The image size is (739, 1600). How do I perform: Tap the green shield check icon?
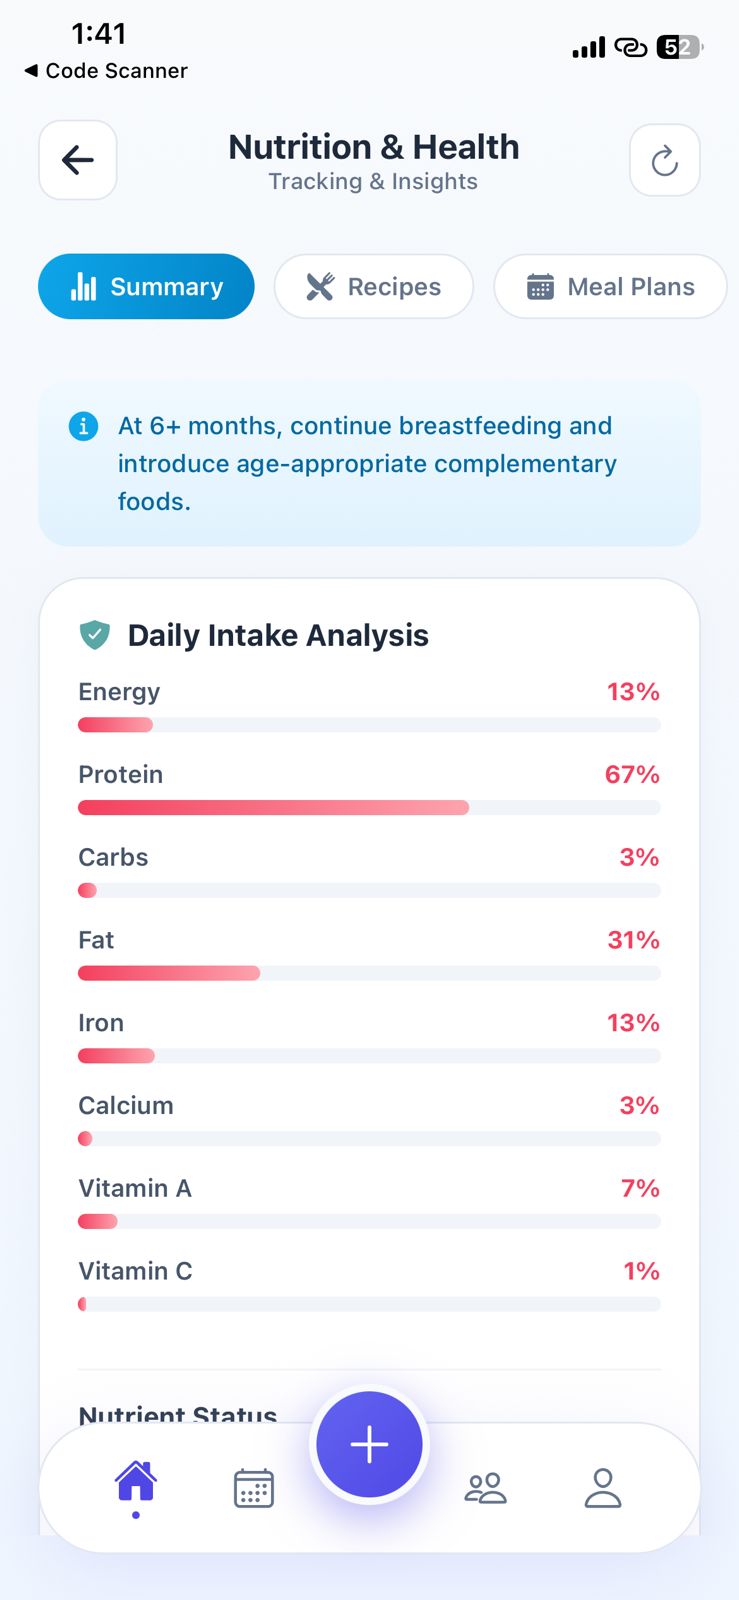[x=95, y=635]
